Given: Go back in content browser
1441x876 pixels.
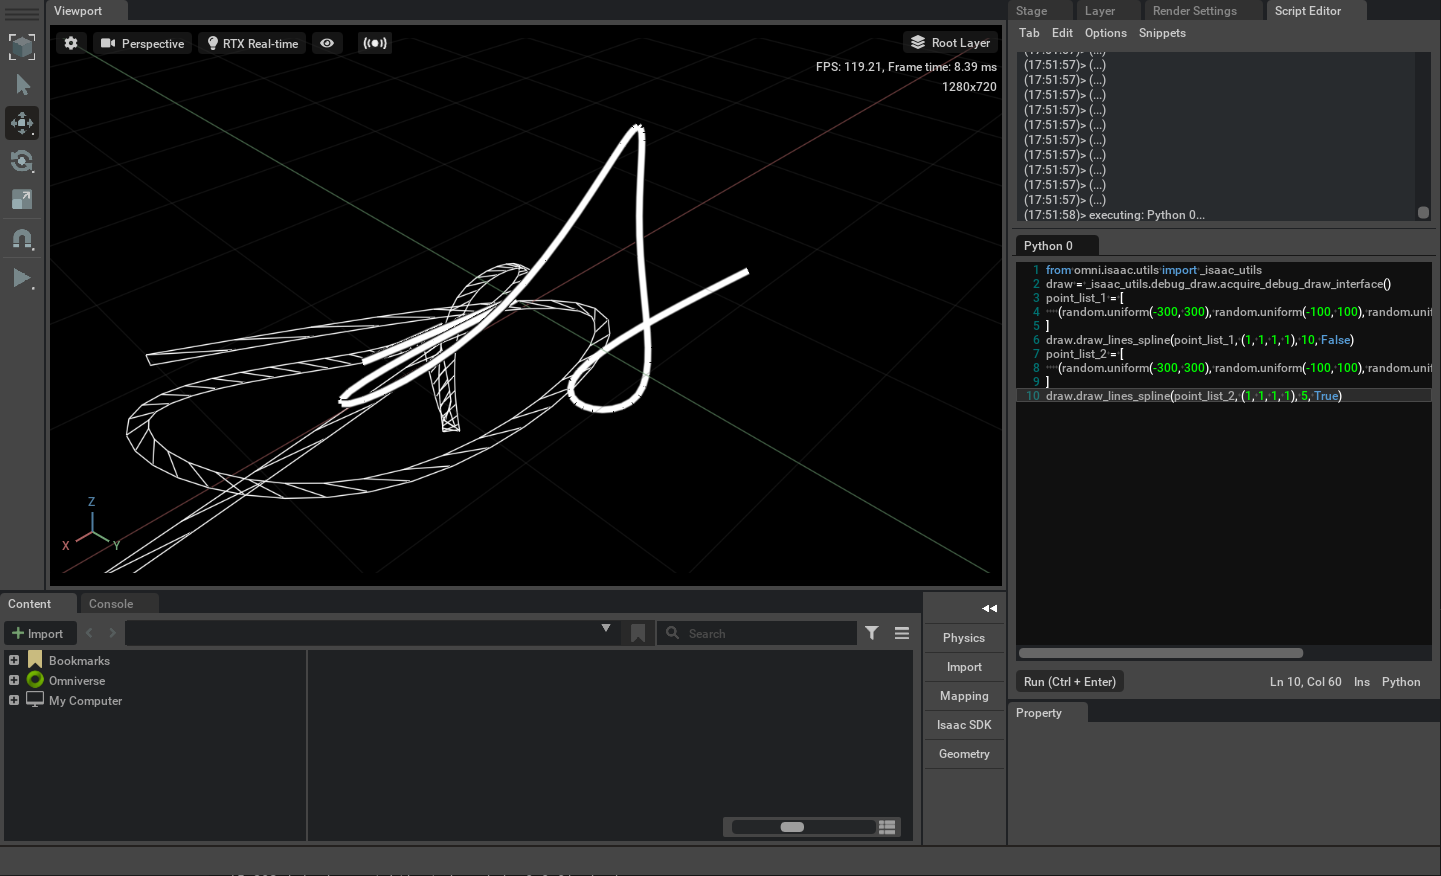Looking at the screenshot, I should [x=89, y=633].
